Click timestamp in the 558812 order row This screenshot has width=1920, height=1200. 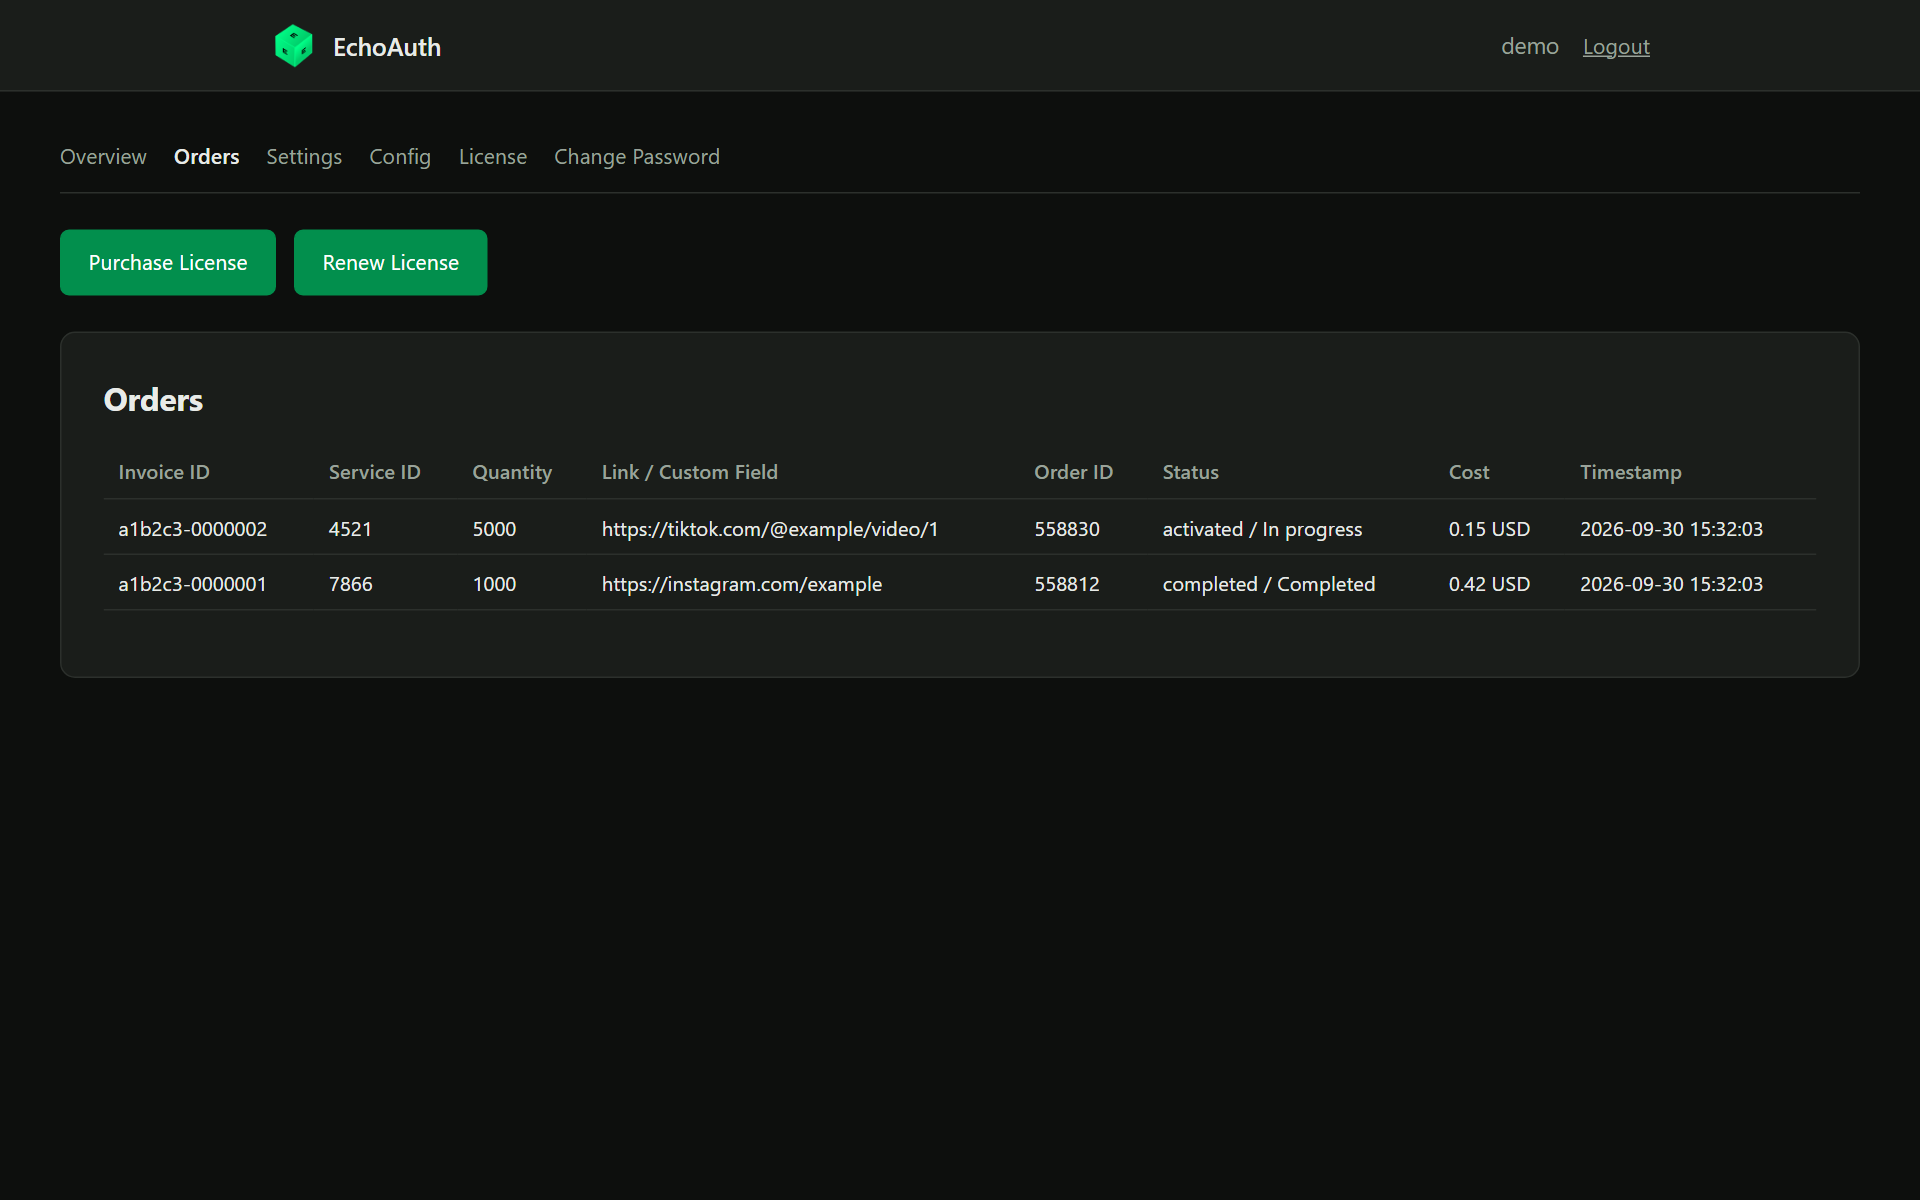coord(1671,584)
